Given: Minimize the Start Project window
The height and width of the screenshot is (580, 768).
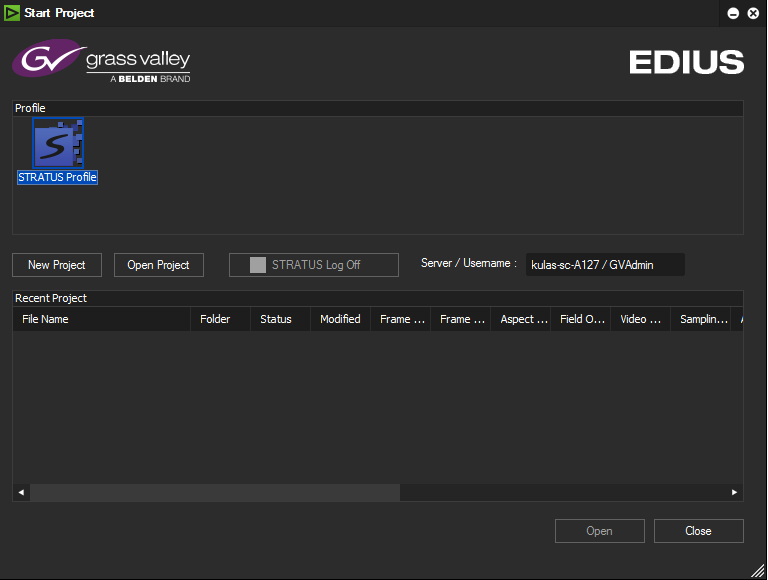Looking at the screenshot, I should pyautogui.click(x=733, y=13).
